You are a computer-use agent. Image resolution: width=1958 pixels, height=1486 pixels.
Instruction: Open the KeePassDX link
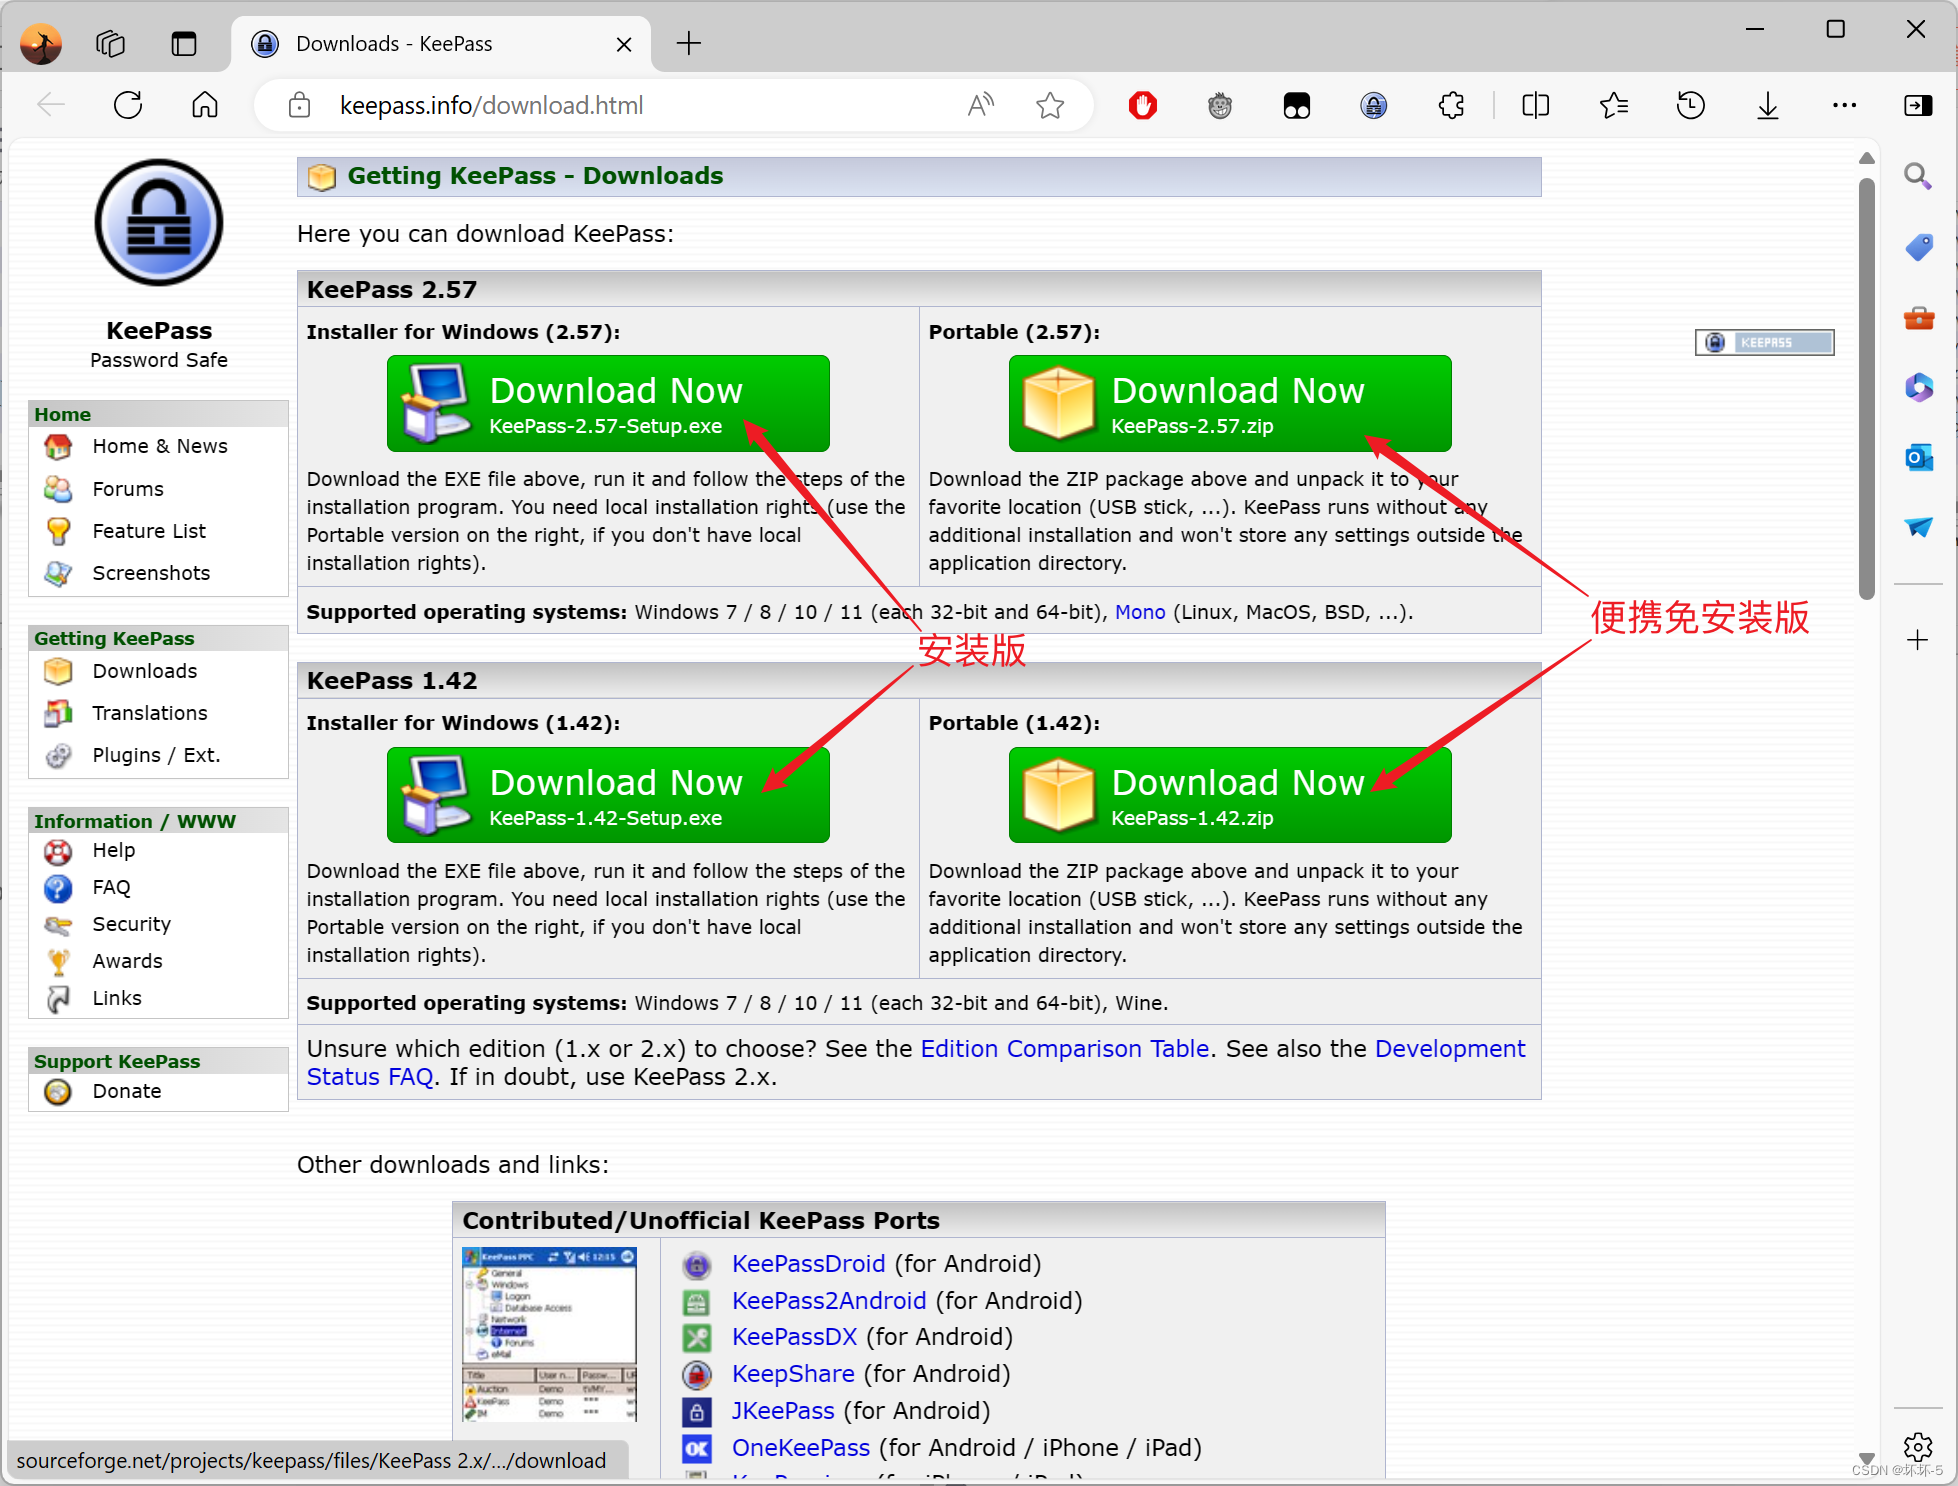click(794, 1337)
